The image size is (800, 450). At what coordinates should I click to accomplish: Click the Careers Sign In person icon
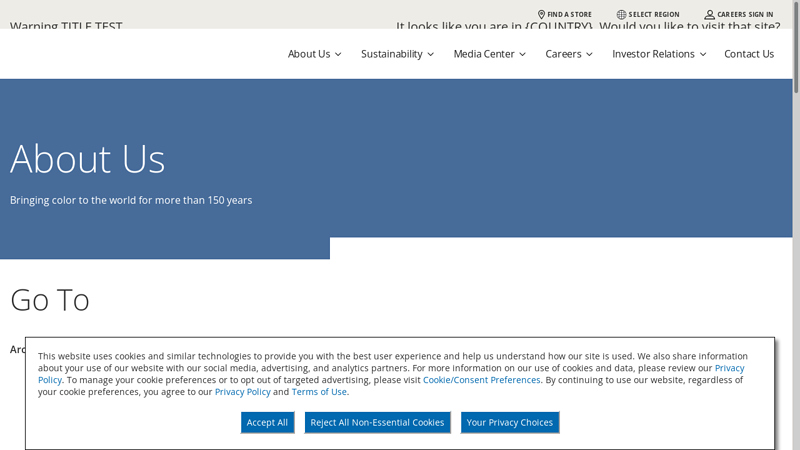tap(709, 14)
